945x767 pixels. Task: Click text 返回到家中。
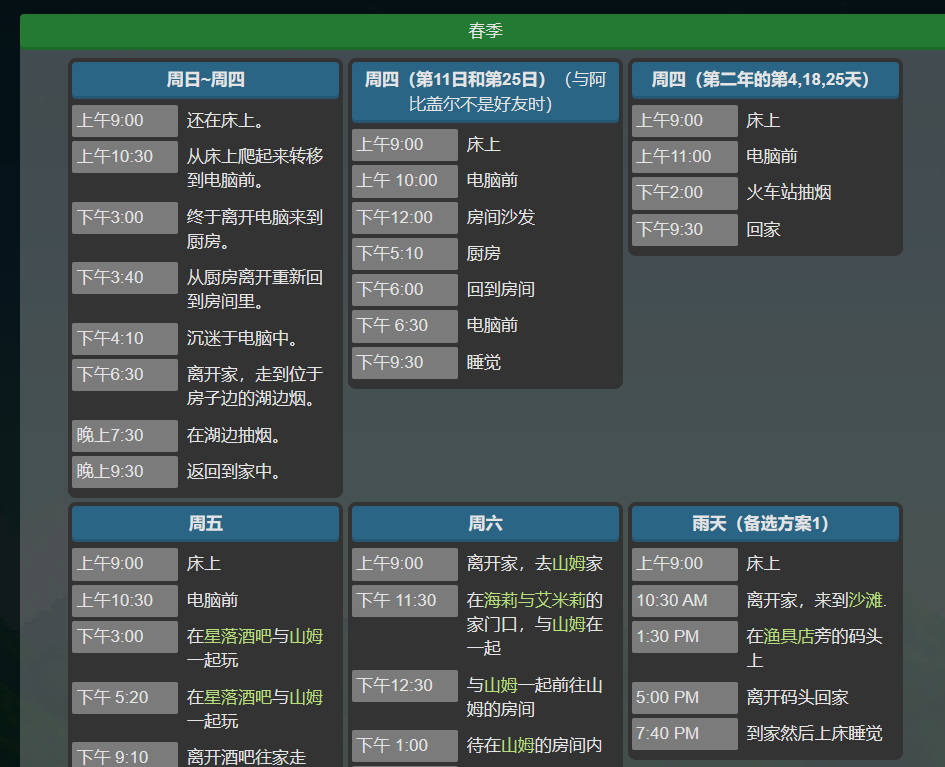click(234, 472)
